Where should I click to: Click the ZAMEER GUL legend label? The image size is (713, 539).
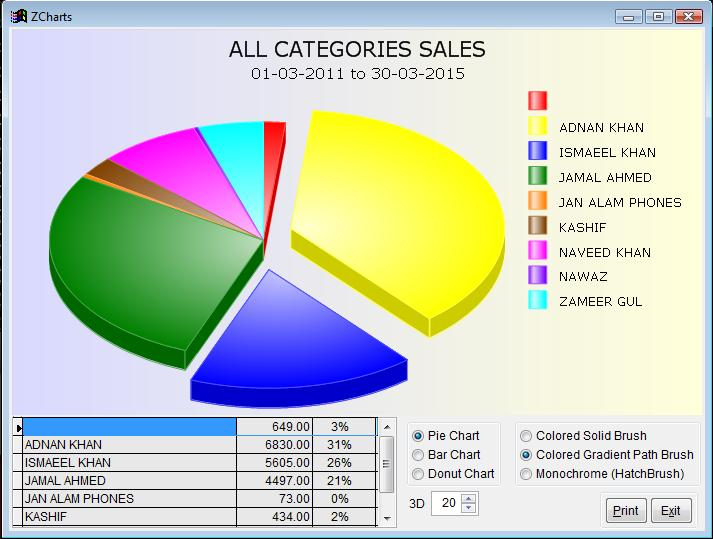click(600, 302)
